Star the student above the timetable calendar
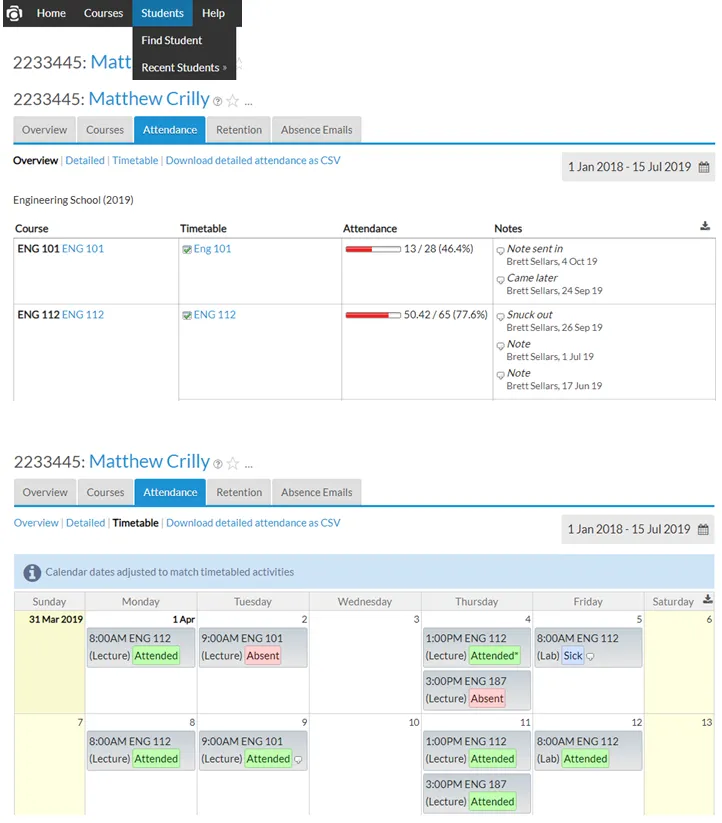 (232, 463)
